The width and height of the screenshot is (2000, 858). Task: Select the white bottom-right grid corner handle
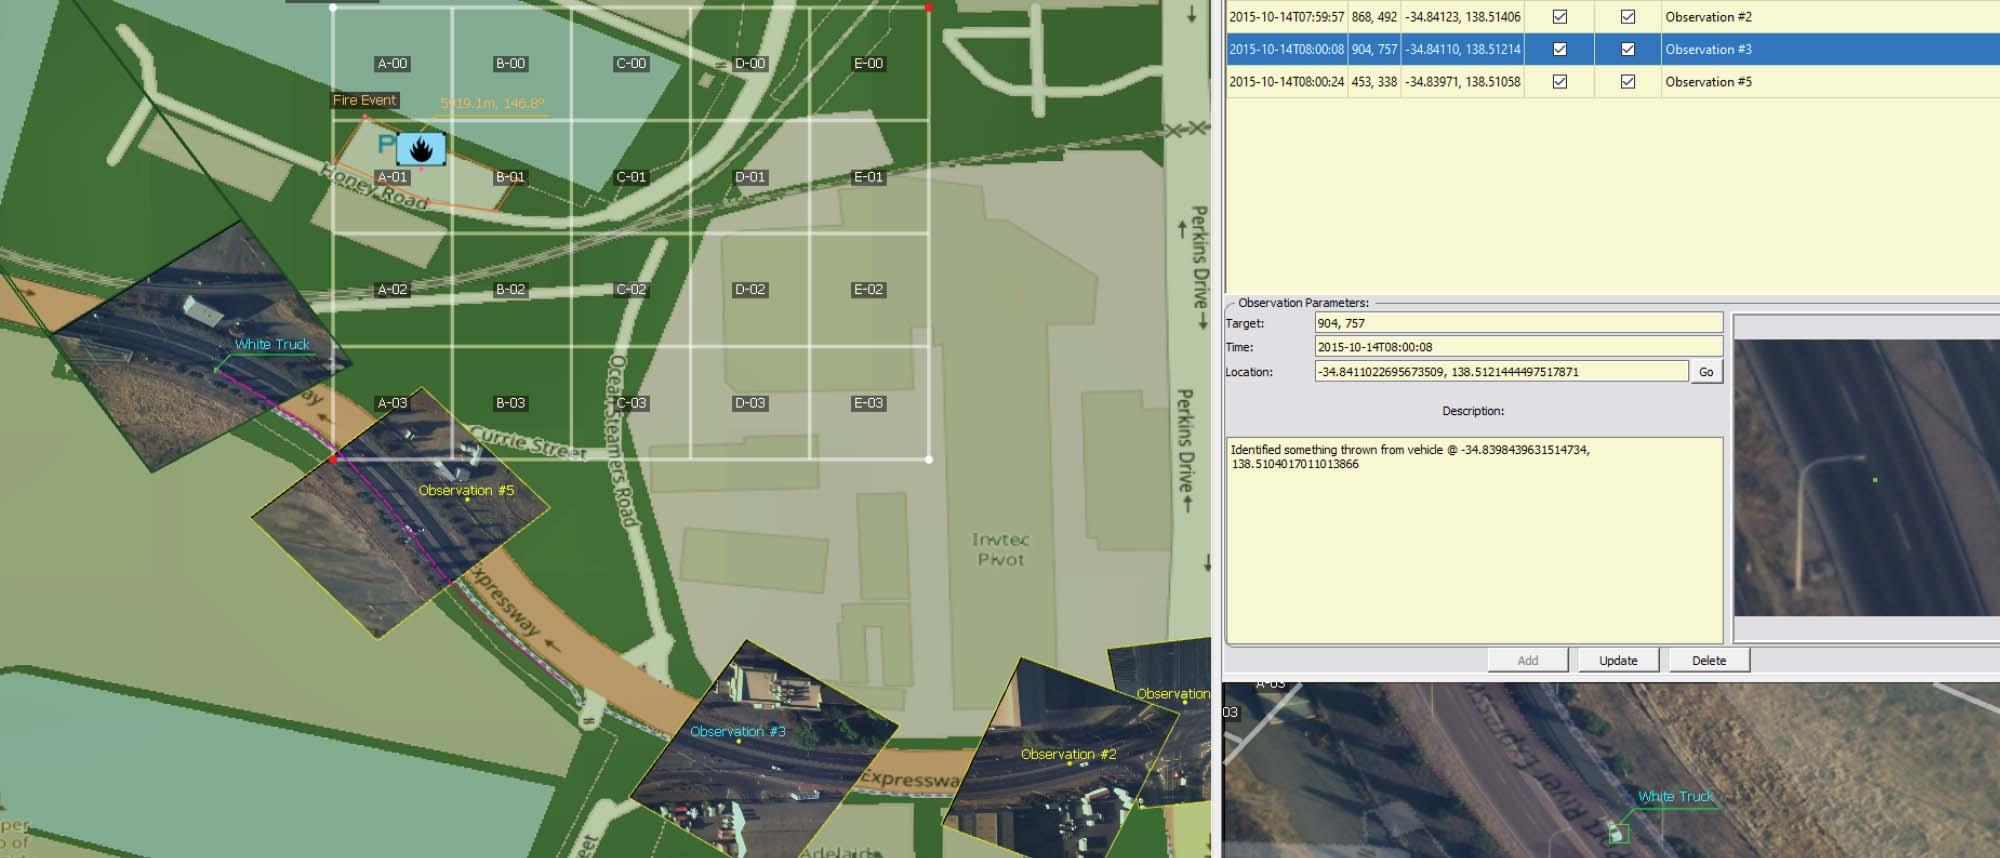coord(929,459)
